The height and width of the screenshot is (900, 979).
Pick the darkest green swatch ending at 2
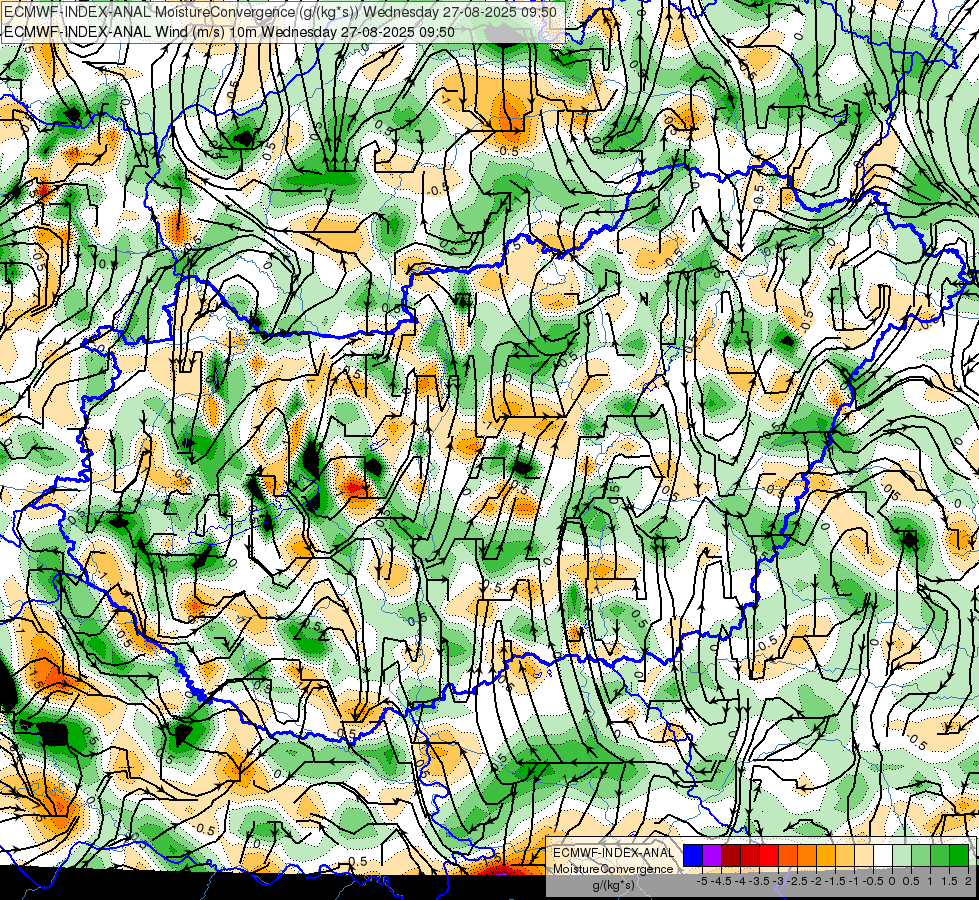(x=958, y=856)
